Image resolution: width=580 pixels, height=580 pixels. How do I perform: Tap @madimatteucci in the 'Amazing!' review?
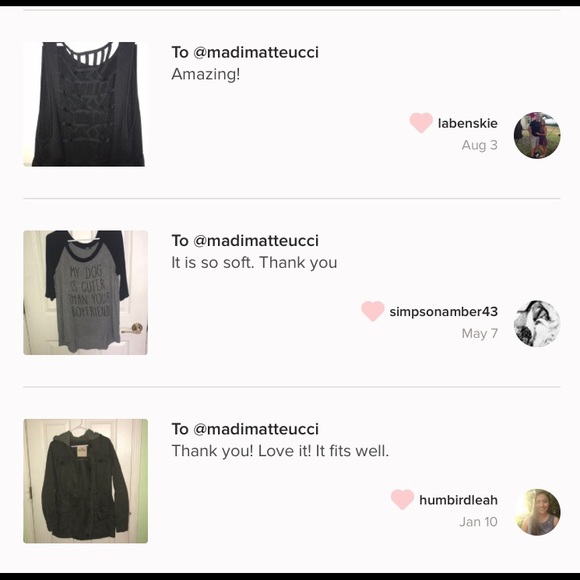(256, 52)
